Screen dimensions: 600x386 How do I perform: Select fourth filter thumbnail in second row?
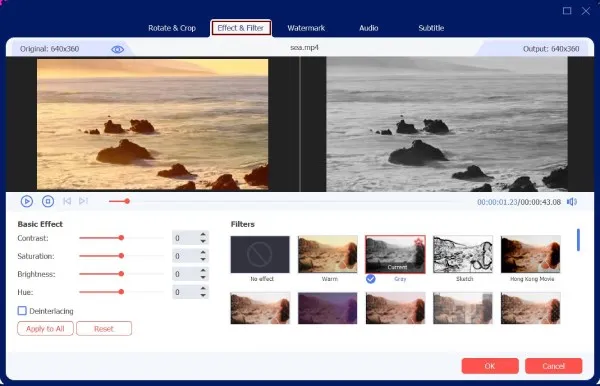463,308
